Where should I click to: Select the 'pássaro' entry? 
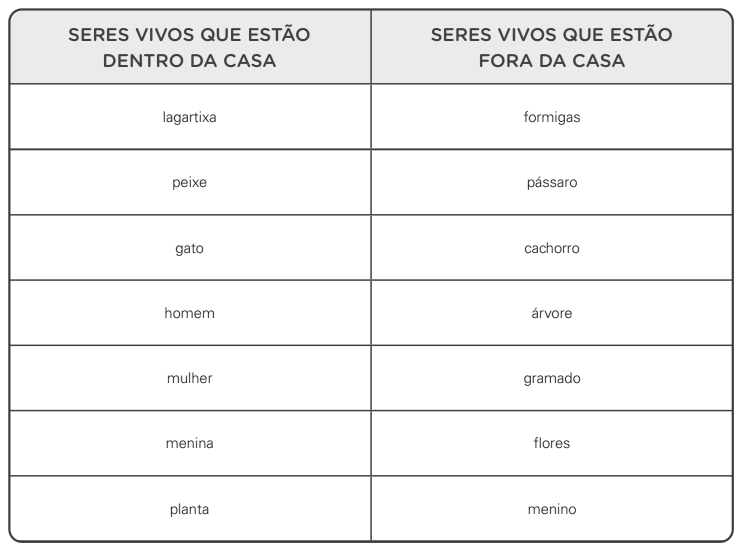click(551, 183)
